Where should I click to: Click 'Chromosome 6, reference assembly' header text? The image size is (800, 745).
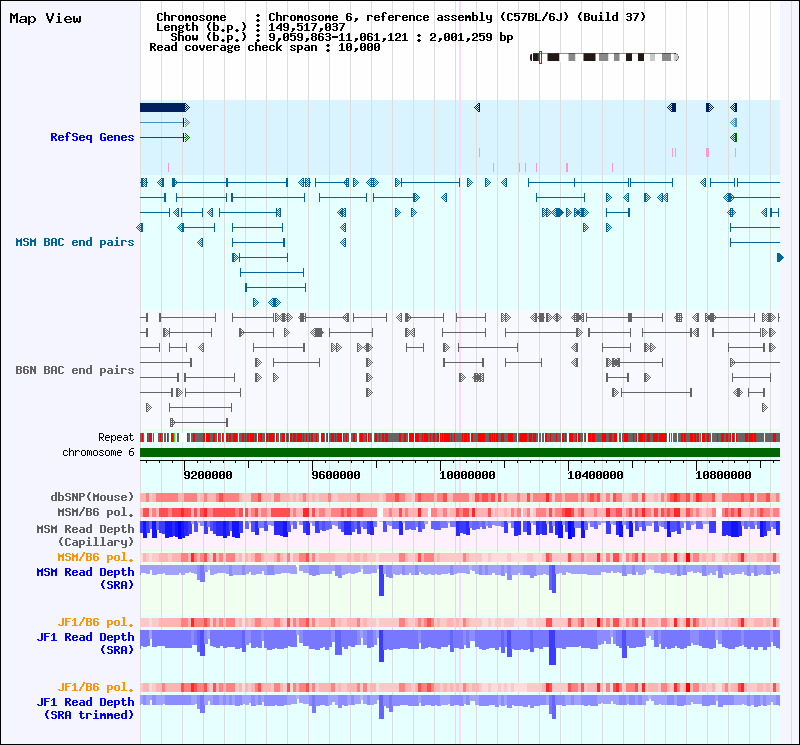pos(381,17)
